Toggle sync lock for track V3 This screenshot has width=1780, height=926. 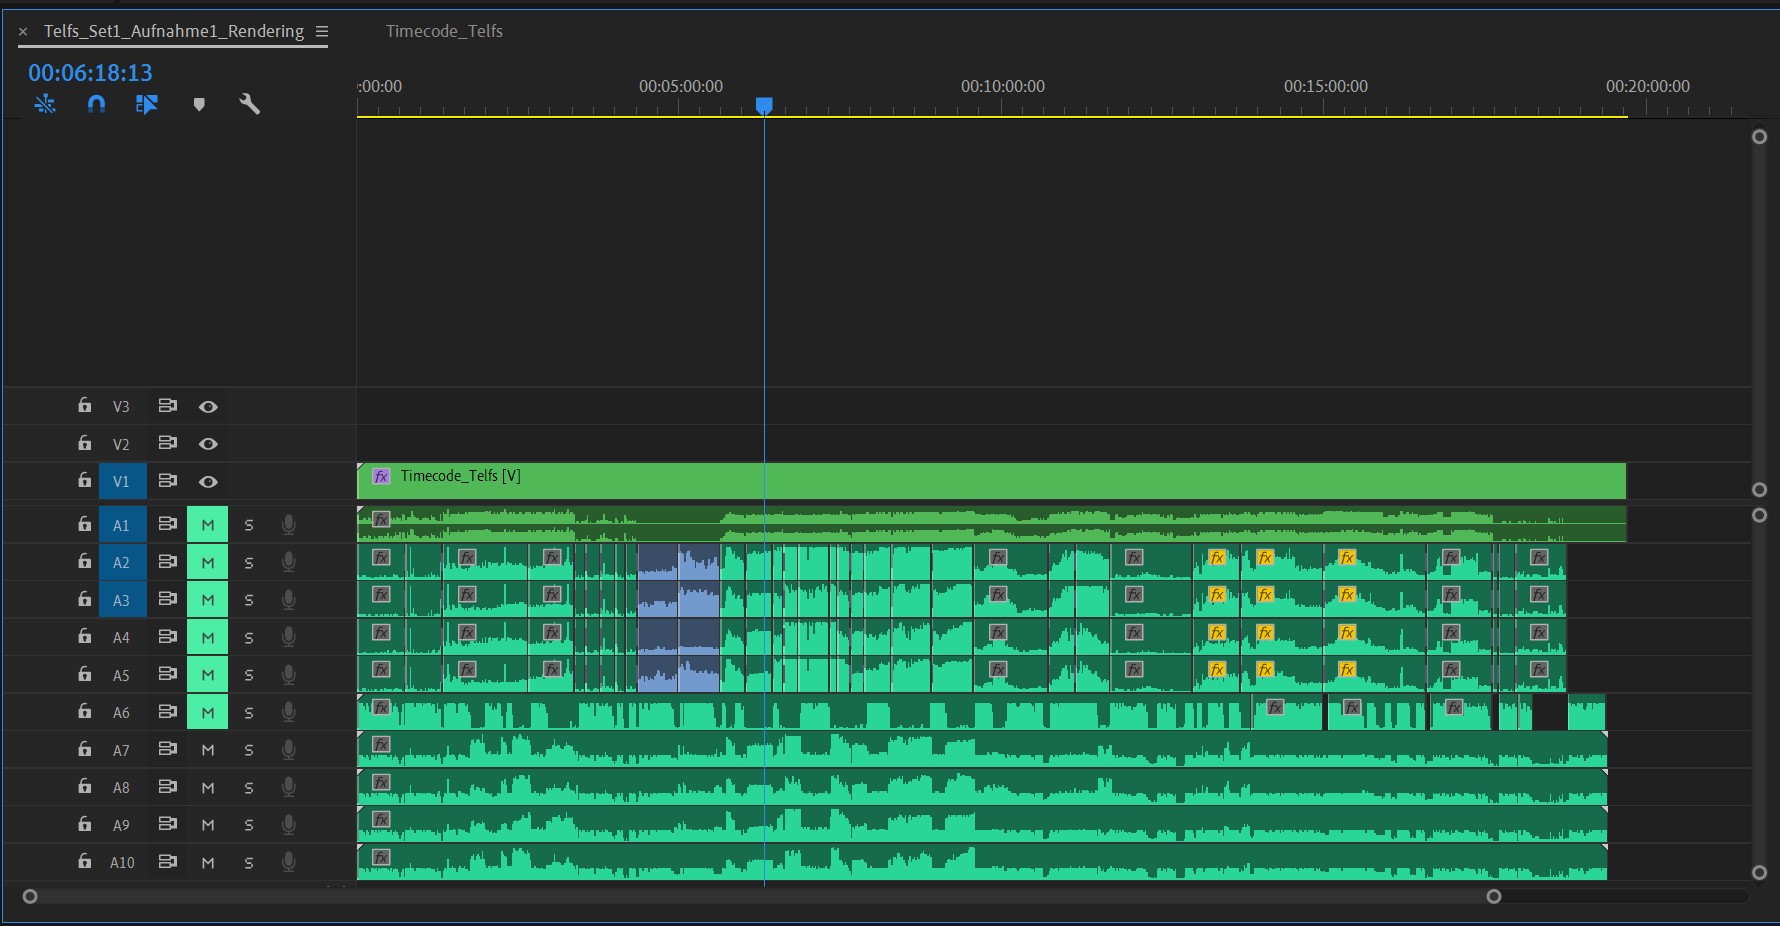point(167,406)
